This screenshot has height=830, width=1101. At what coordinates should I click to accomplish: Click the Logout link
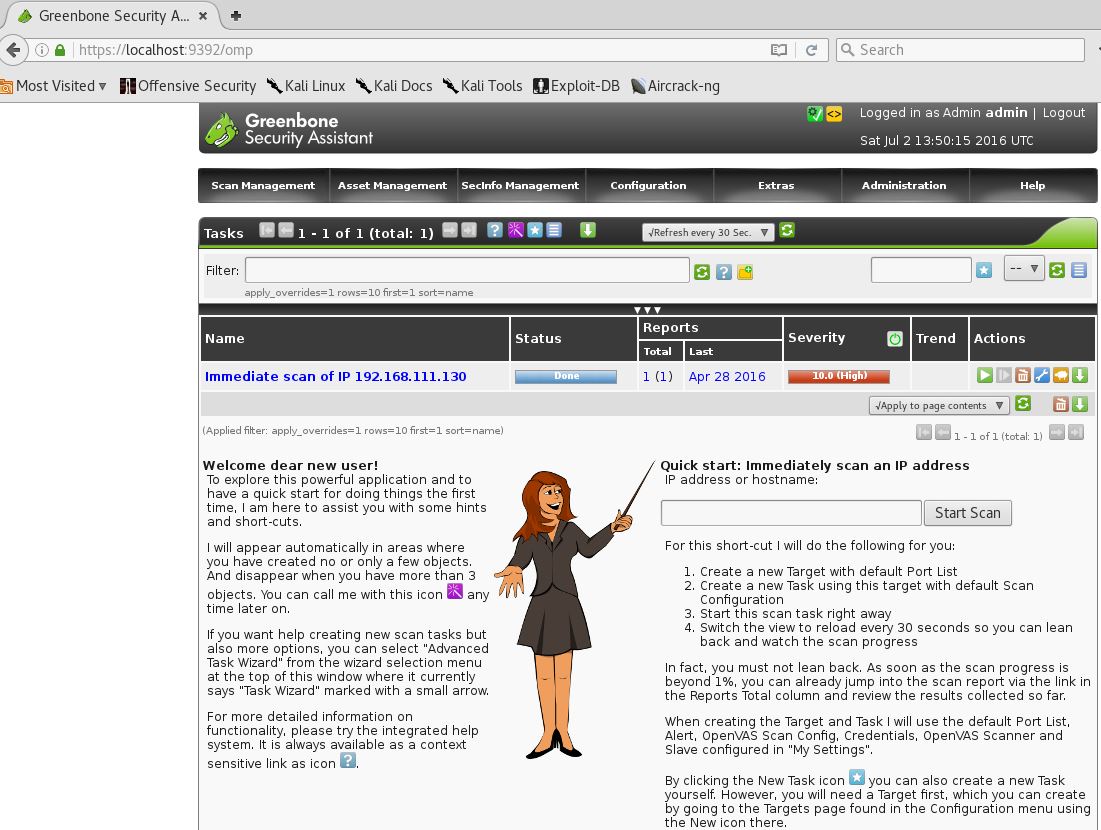tap(1064, 112)
